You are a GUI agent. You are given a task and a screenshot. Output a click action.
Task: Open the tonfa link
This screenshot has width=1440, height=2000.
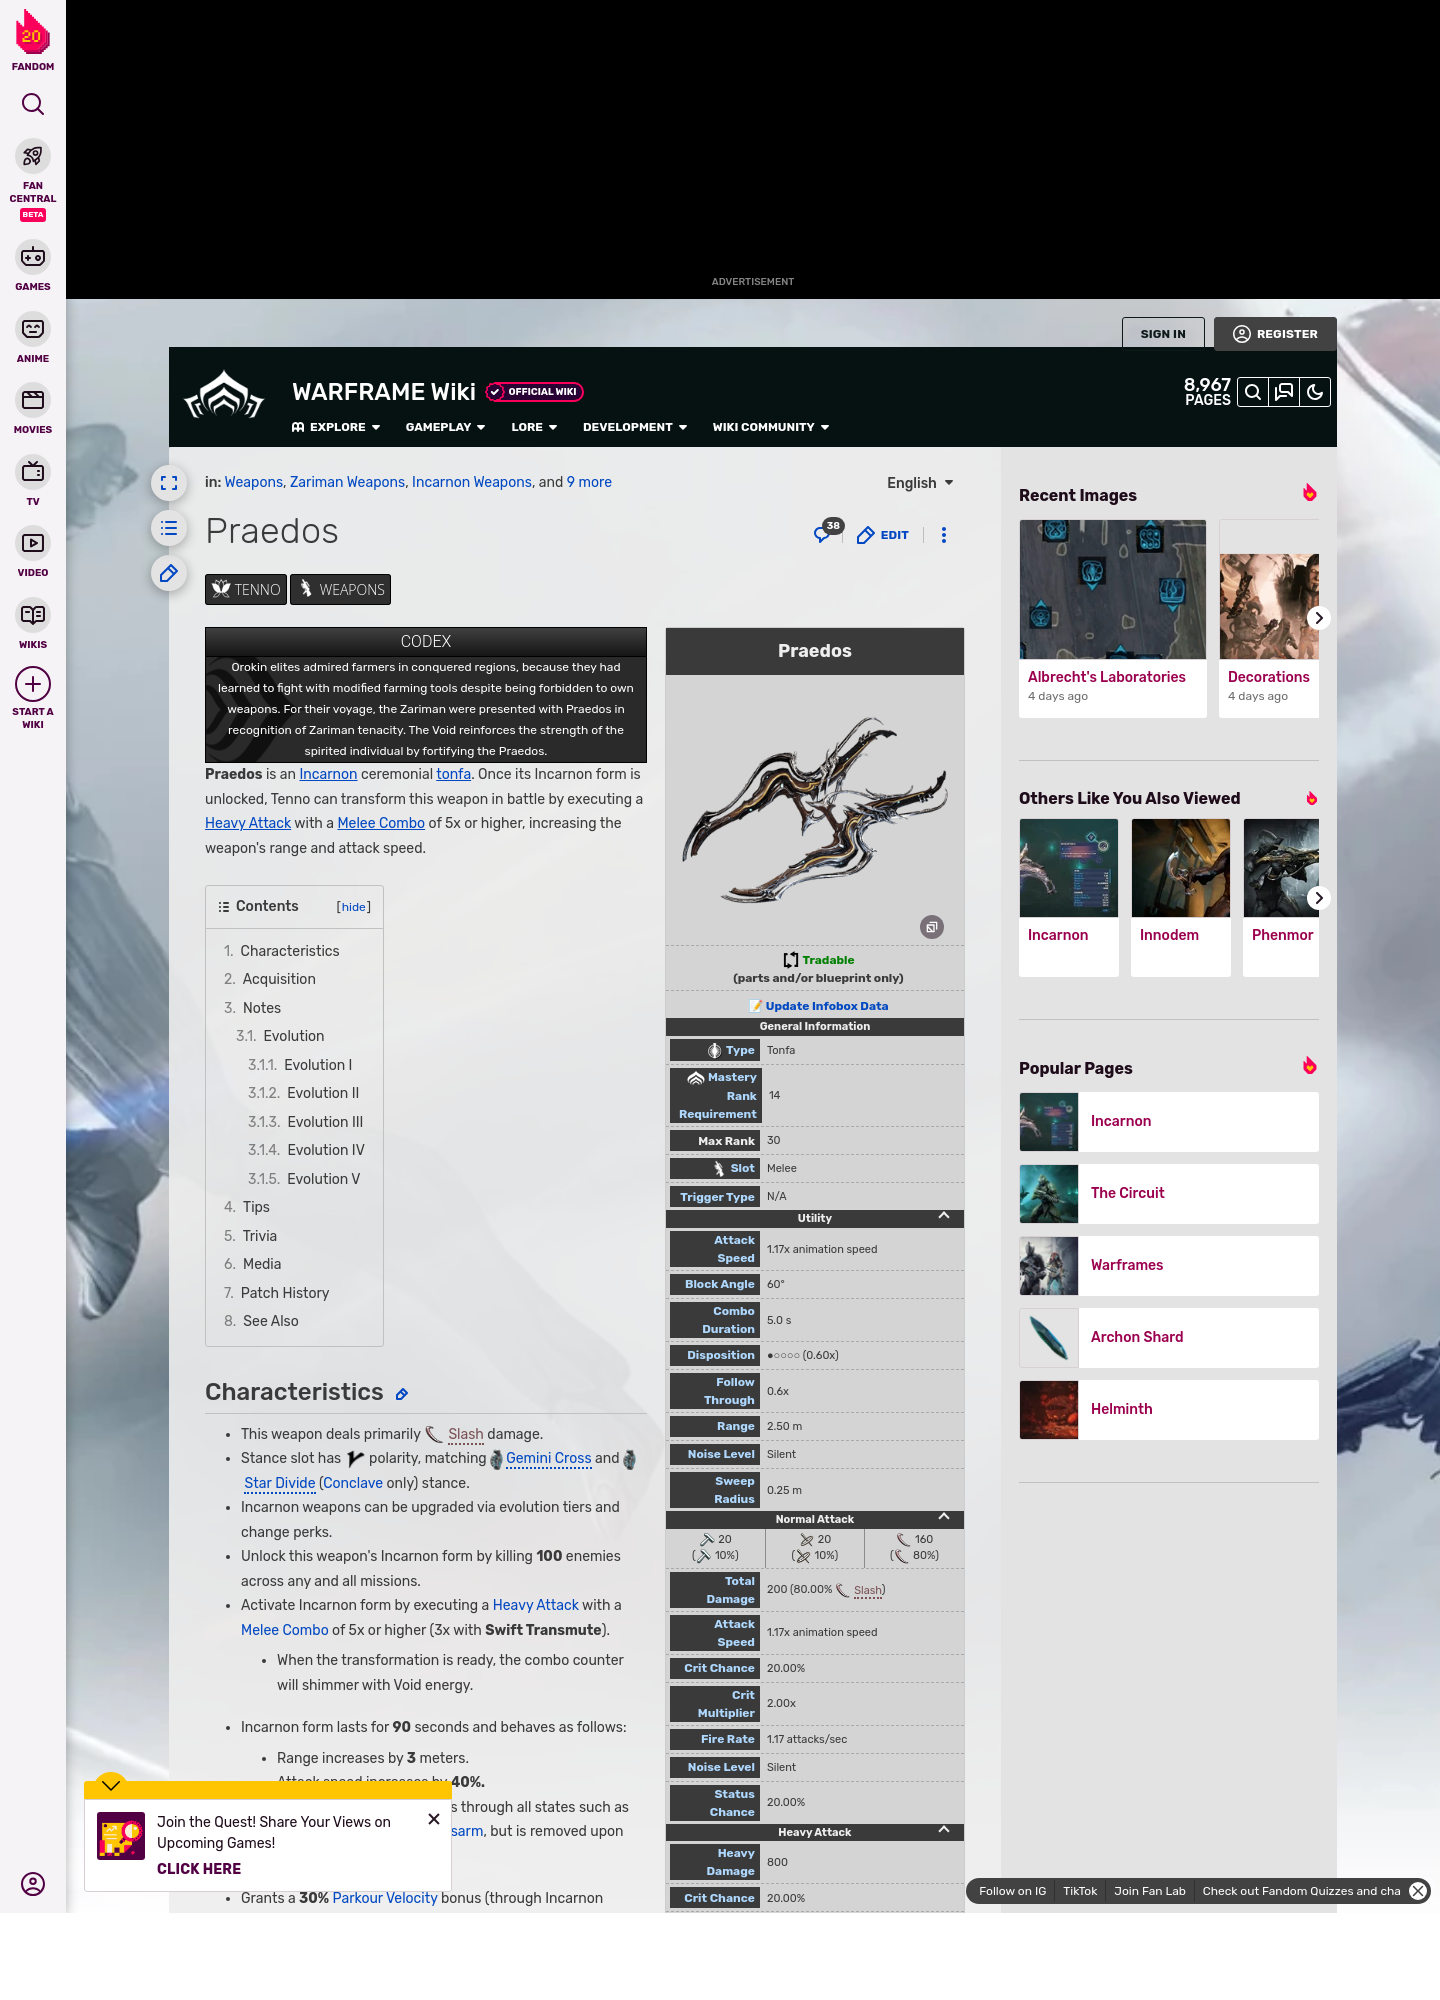tap(453, 774)
